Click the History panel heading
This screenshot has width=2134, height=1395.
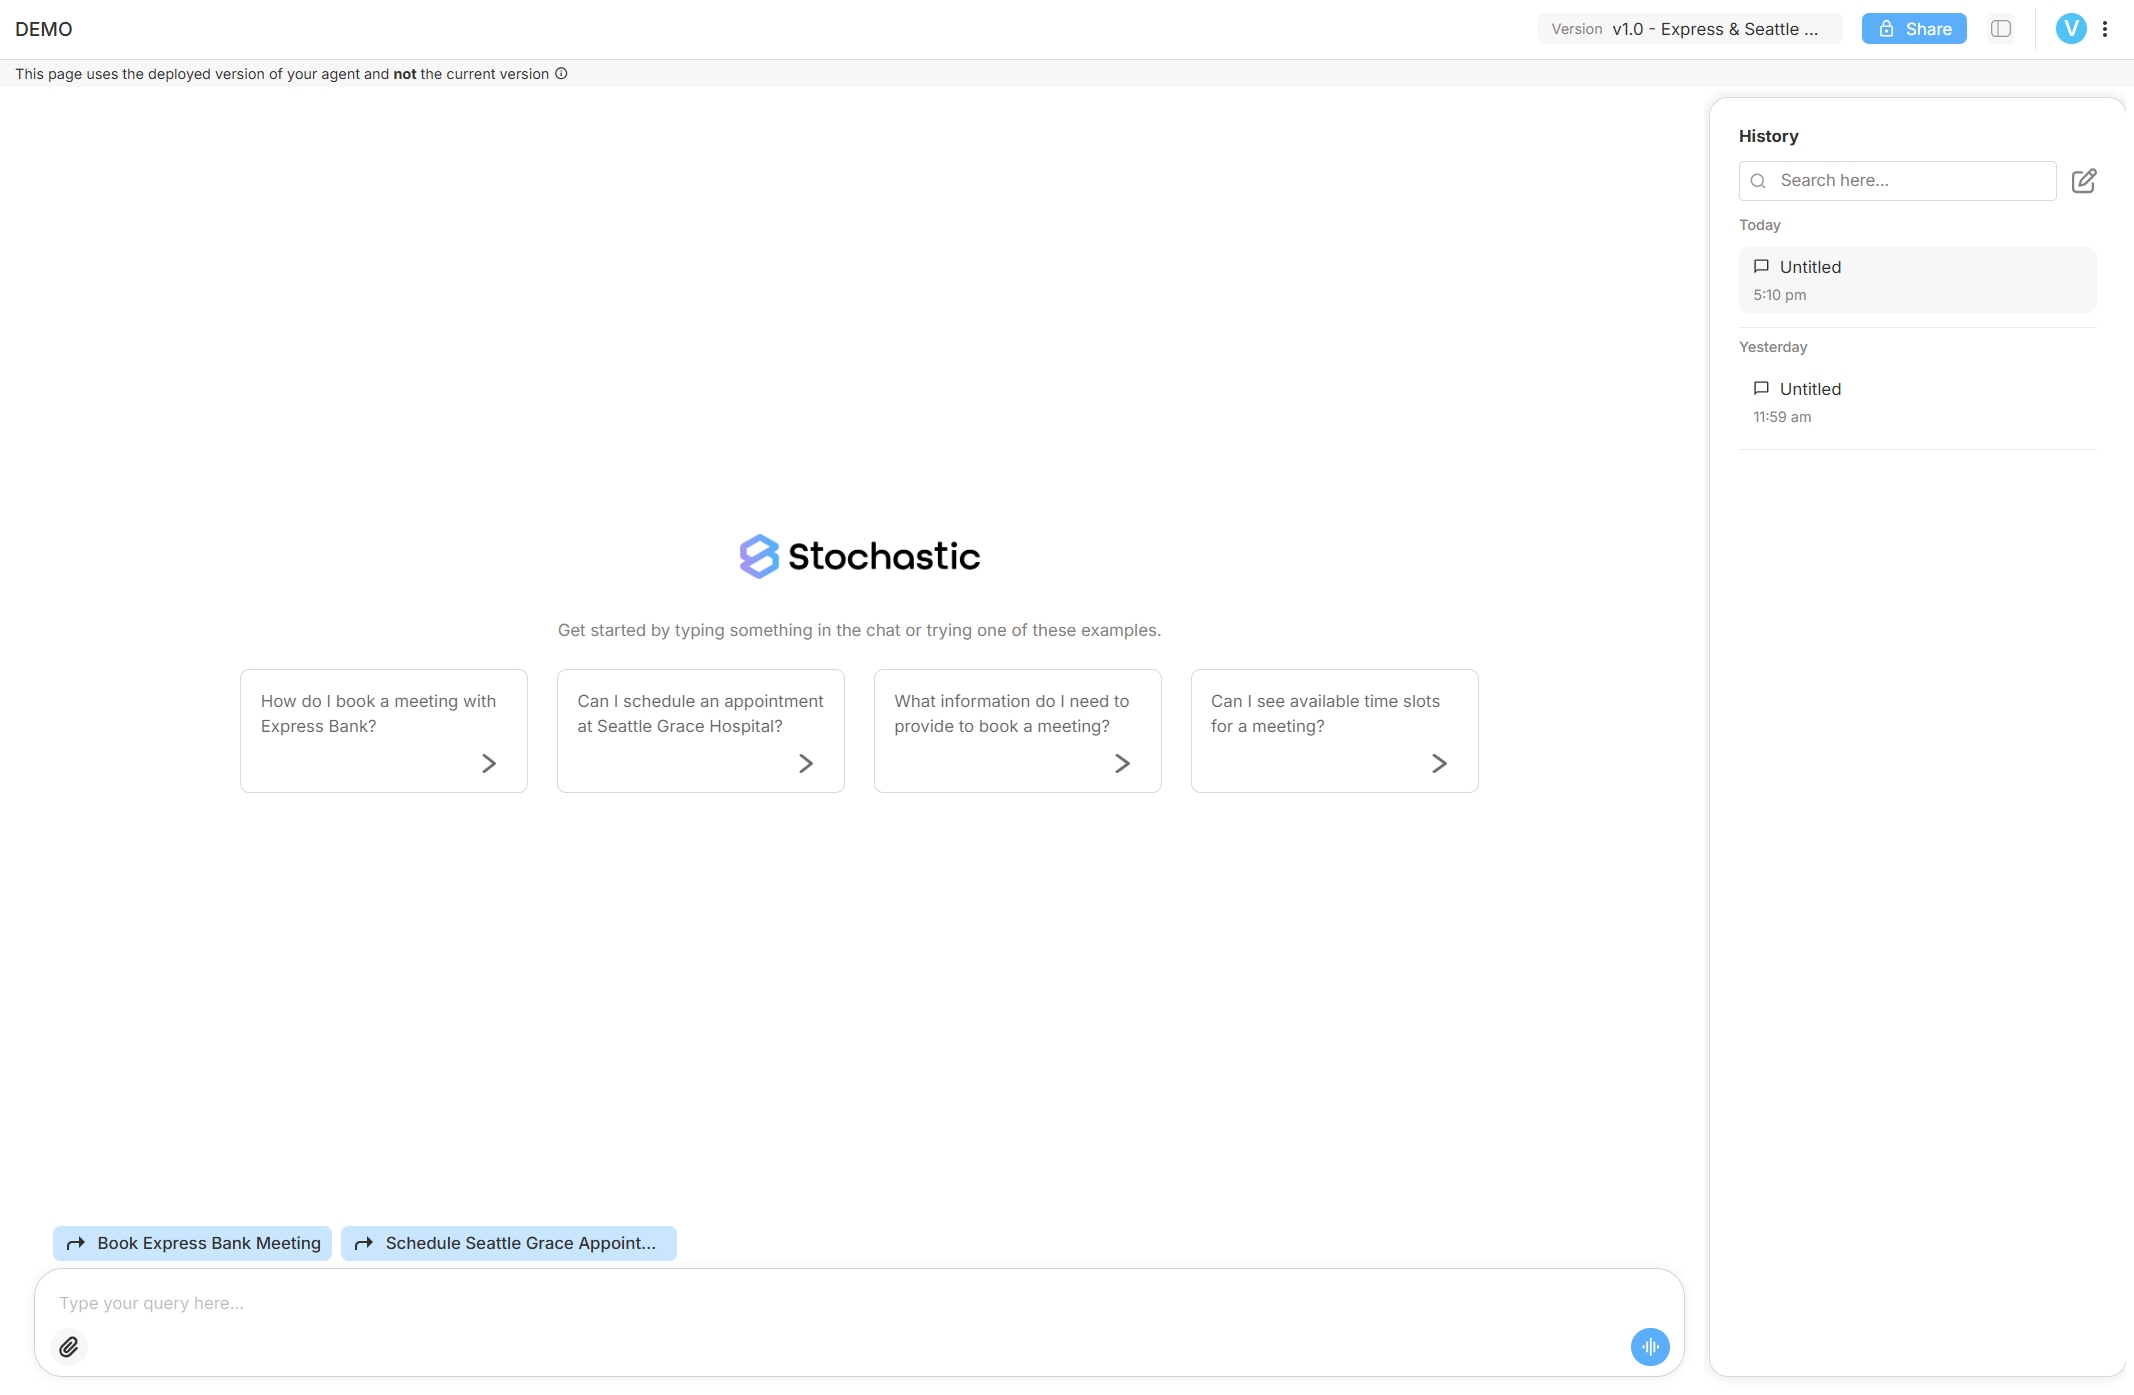point(1768,136)
